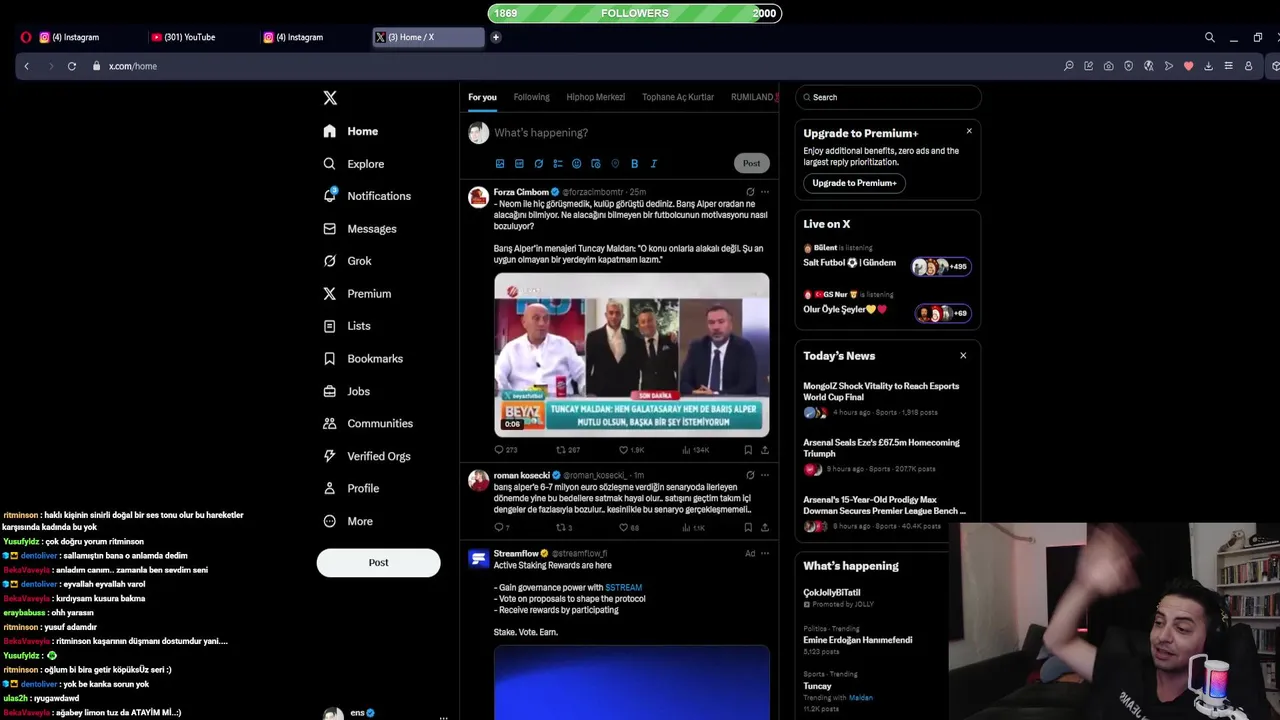This screenshot has width=1280, height=720.
Task: Open Notifications in the sidebar
Action: tap(367, 196)
